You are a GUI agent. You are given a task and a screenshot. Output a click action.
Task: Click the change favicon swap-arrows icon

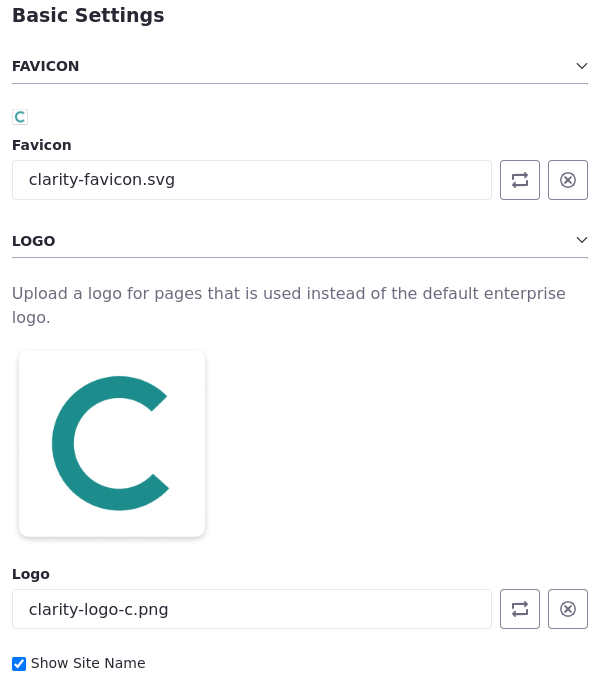(520, 180)
